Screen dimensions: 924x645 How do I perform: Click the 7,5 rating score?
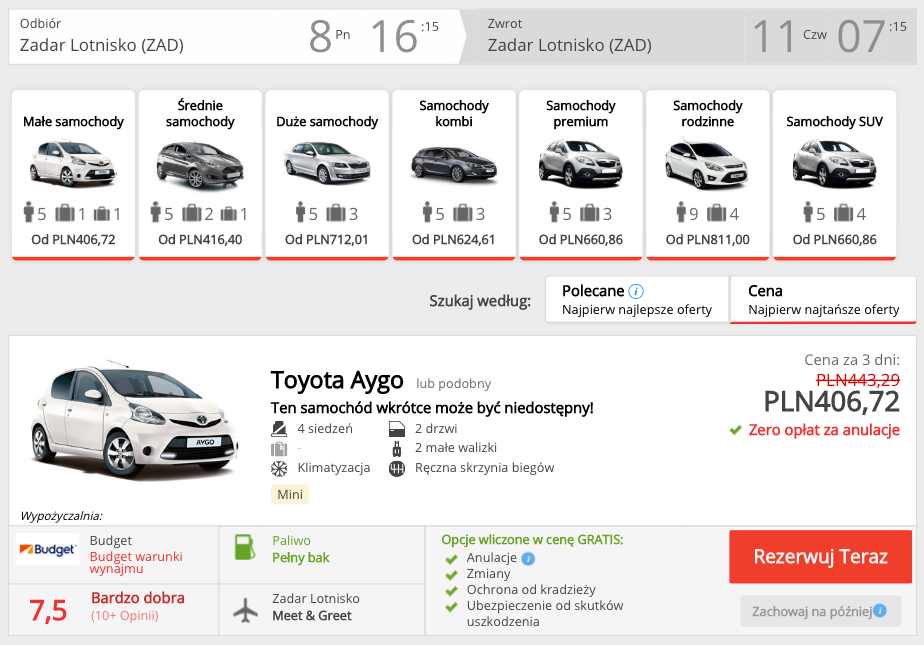pos(48,610)
